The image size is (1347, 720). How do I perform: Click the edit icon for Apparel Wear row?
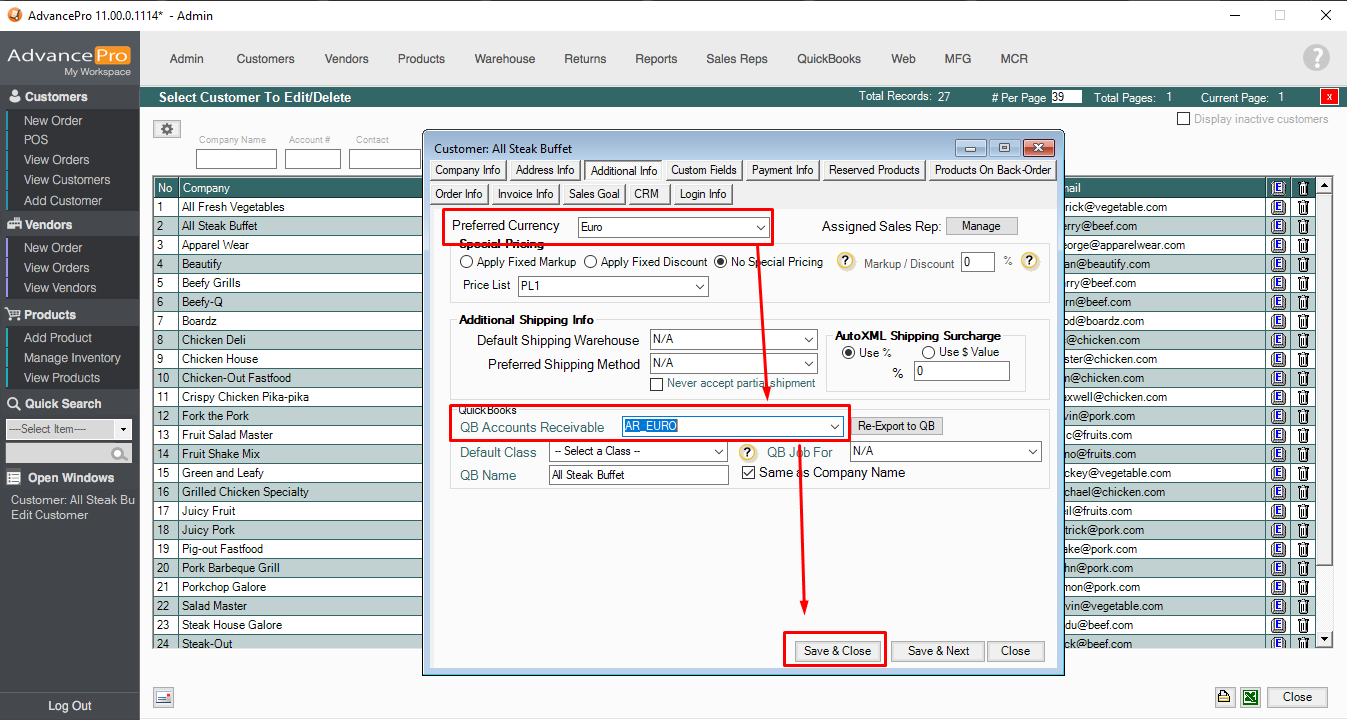(x=1278, y=245)
